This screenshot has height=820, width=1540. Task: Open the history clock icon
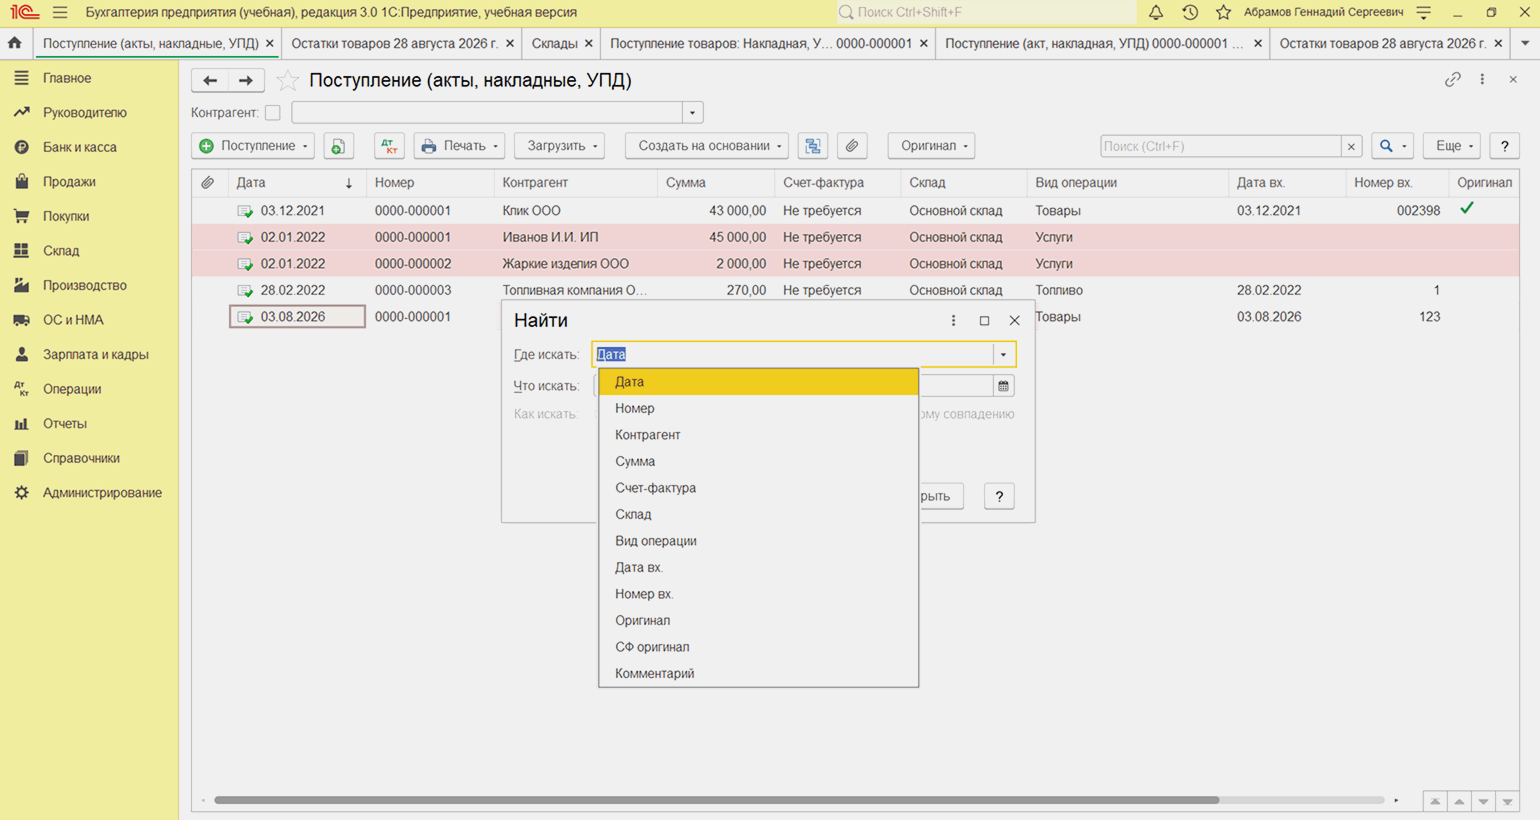(x=1190, y=12)
